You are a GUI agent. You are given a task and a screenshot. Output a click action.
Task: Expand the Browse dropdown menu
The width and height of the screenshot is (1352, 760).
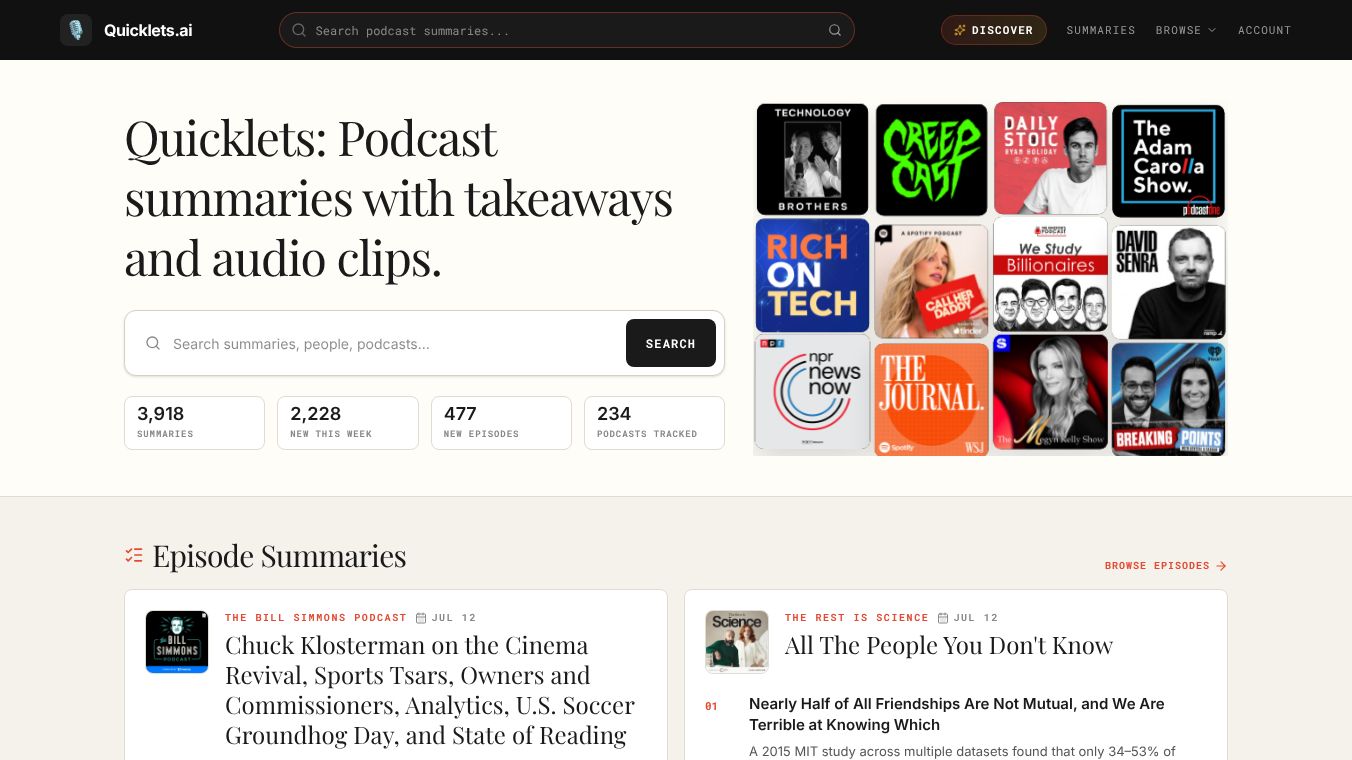pyautogui.click(x=1186, y=30)
